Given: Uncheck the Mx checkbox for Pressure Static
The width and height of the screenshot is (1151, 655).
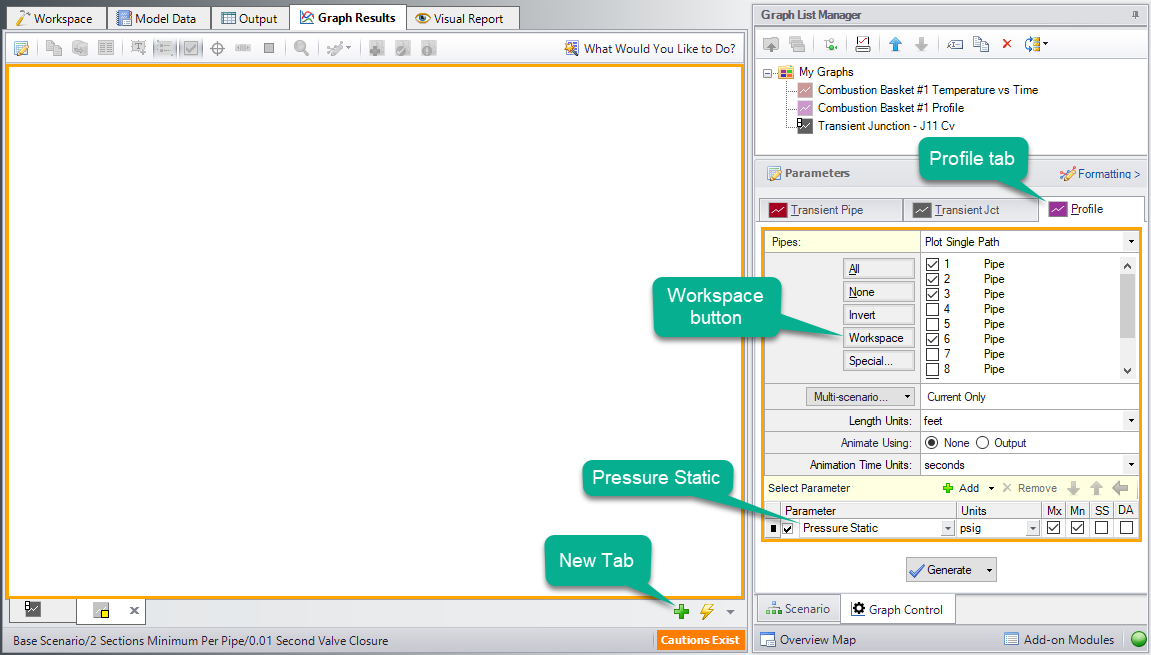Looking at the screenshot, I should tap(1053, 528).
